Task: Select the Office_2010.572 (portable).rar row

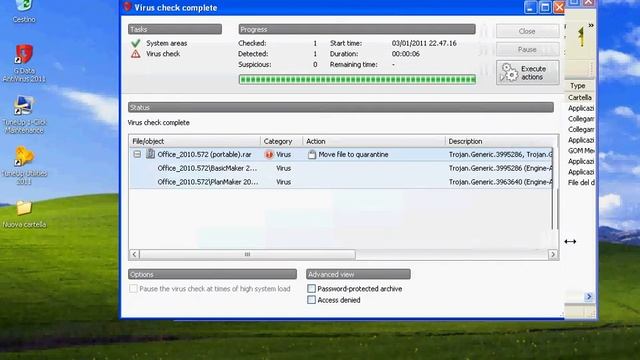Action: (341, 155)
